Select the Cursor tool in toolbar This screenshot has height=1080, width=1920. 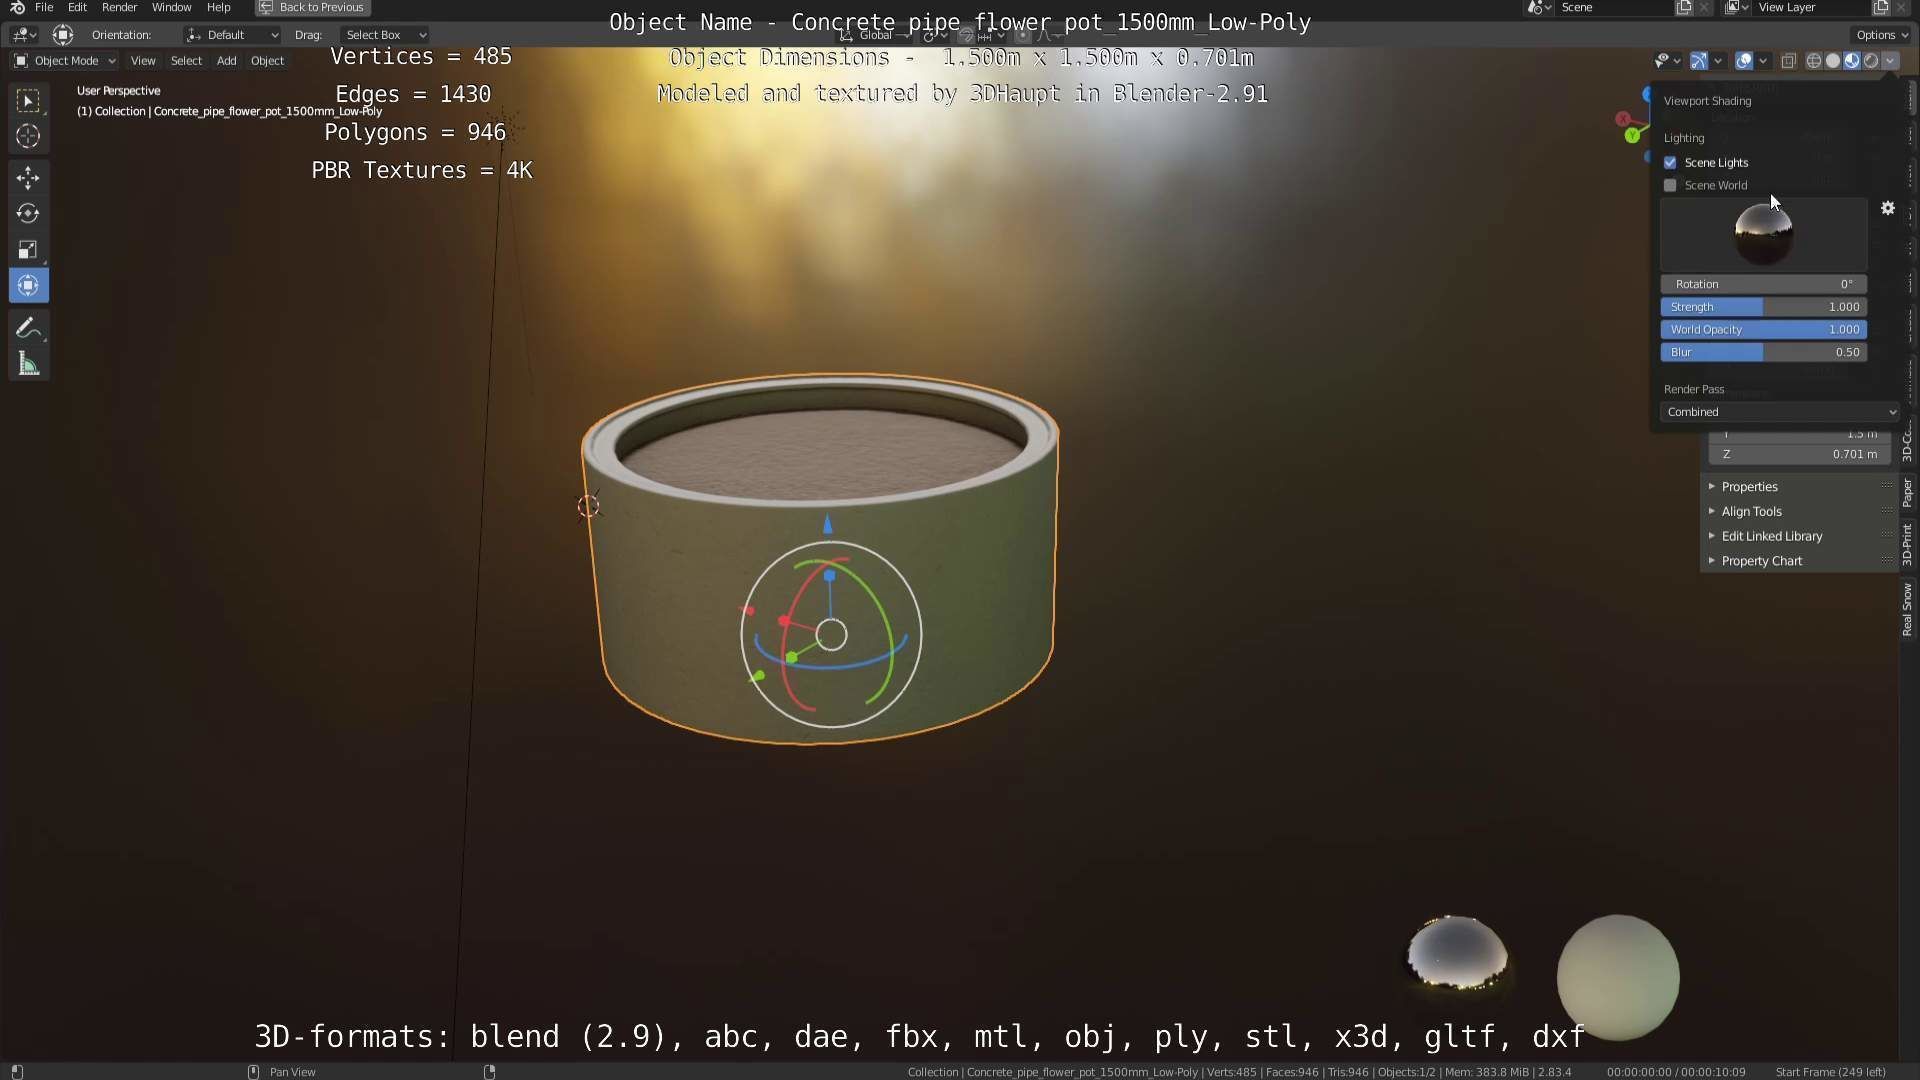(28, 137)
